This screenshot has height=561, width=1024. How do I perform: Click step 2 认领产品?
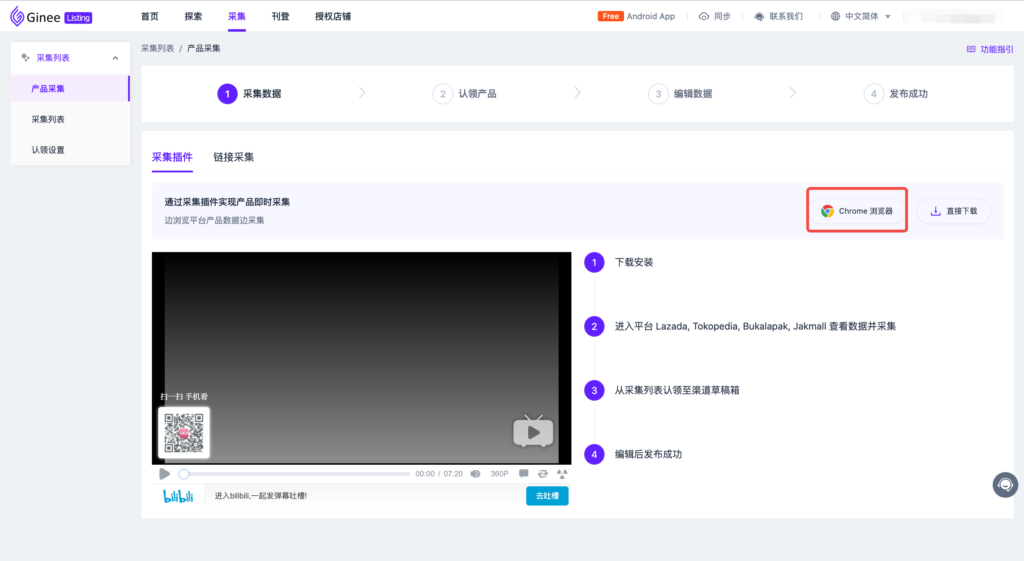coord(464,94)
